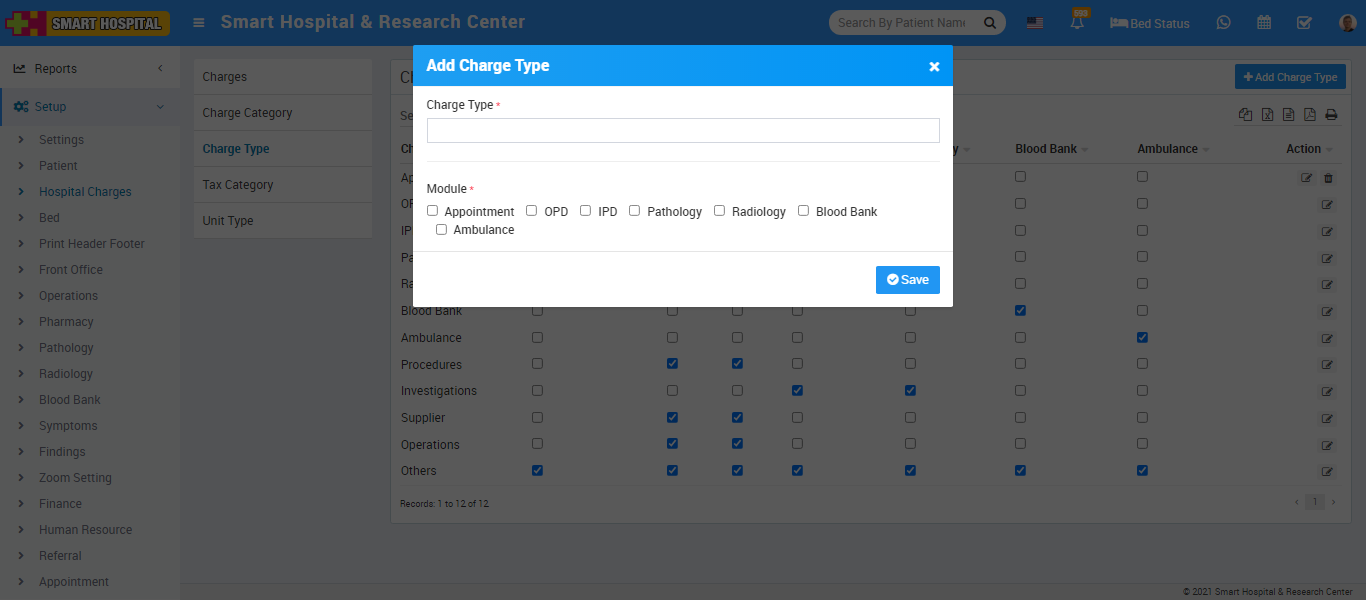The height and width of the screenshot is (600, 1366).
Task: Check the Appointment module checkbox
Action: tap(433, 211)
